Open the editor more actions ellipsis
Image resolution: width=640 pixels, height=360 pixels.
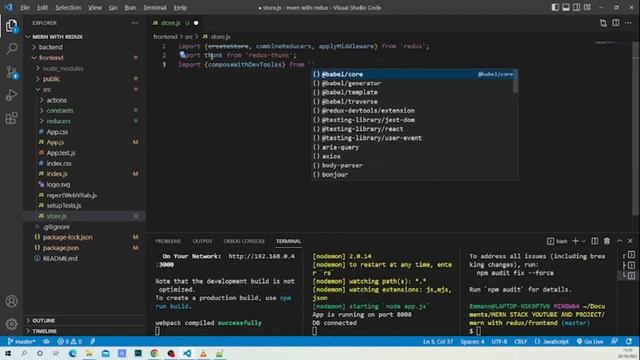coord(628,23)
